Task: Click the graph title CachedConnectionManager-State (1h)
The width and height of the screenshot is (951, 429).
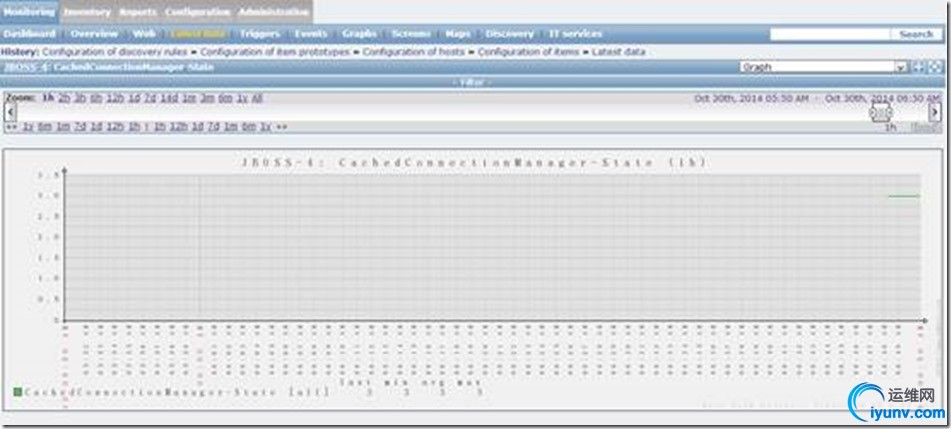Action: point(474,163)
